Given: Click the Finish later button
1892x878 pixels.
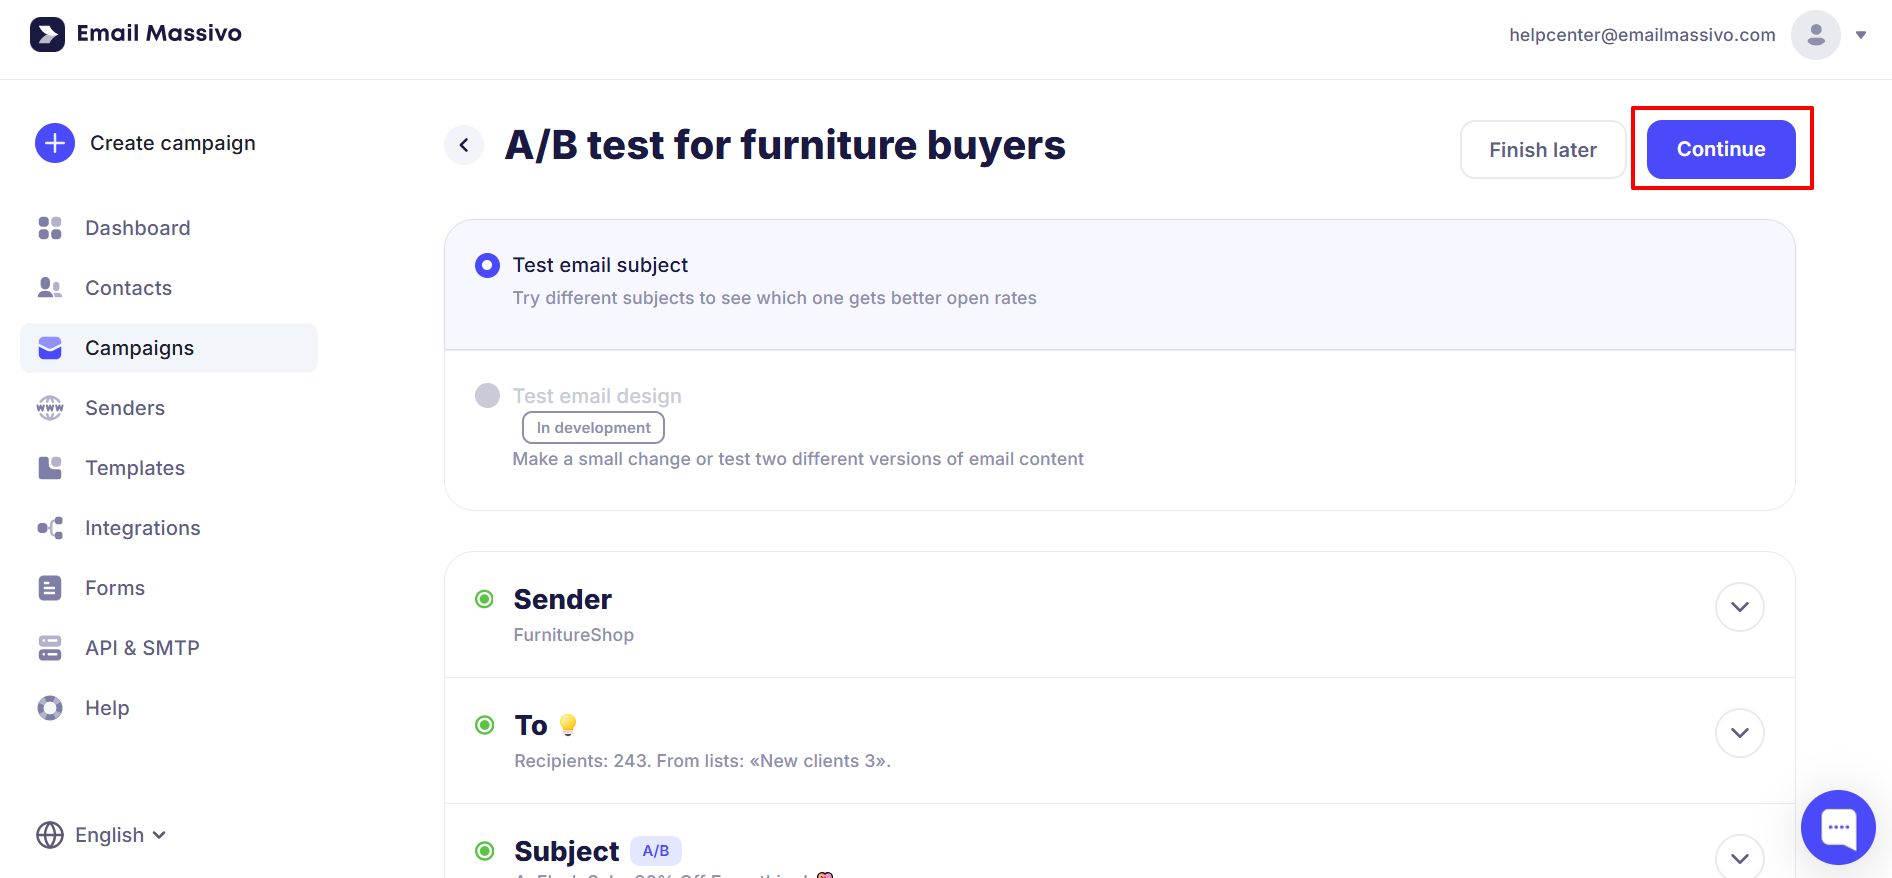Looking at the screenshot, I should (1542, 150).
